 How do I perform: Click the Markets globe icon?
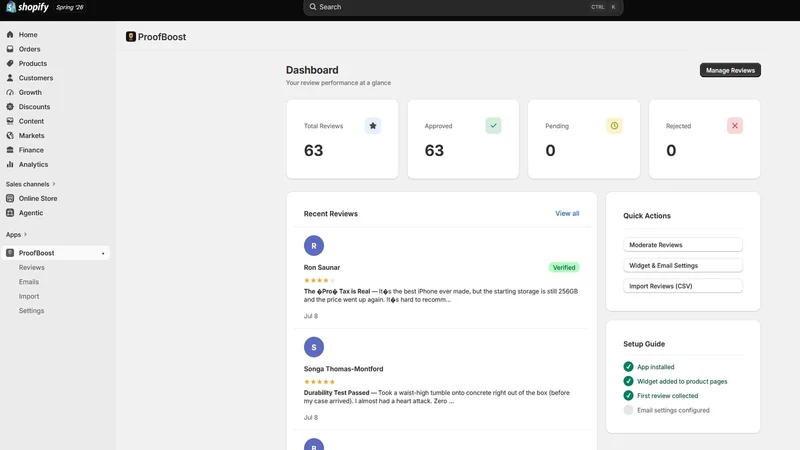[10, 135]
